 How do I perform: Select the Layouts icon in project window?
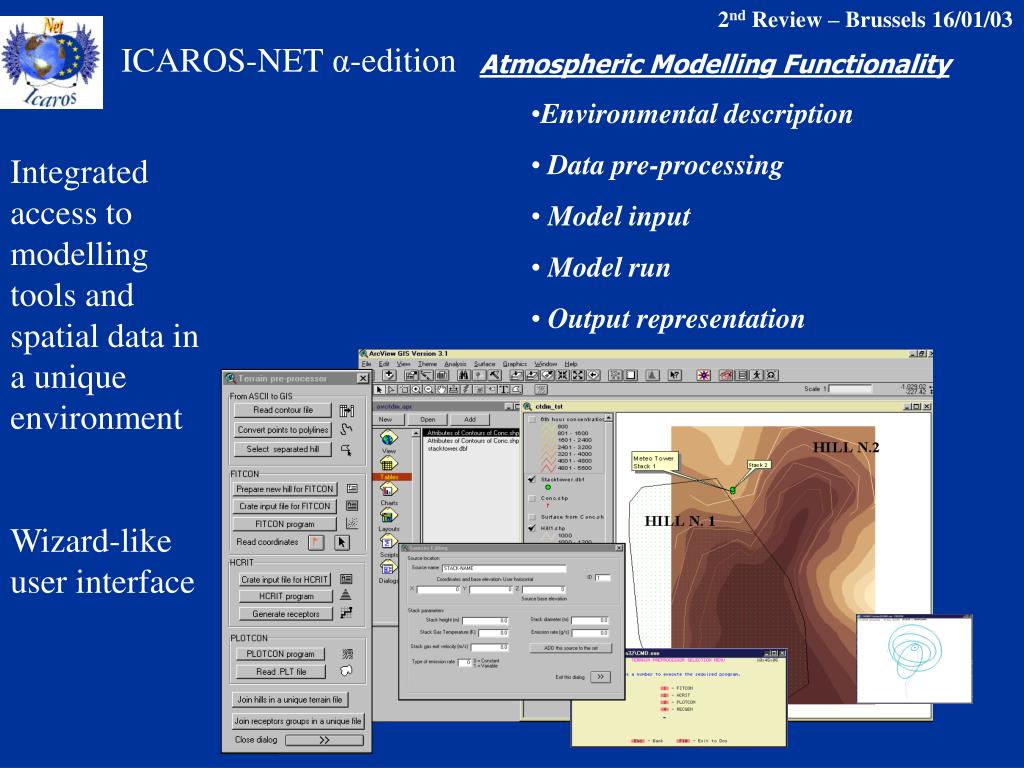389,516
